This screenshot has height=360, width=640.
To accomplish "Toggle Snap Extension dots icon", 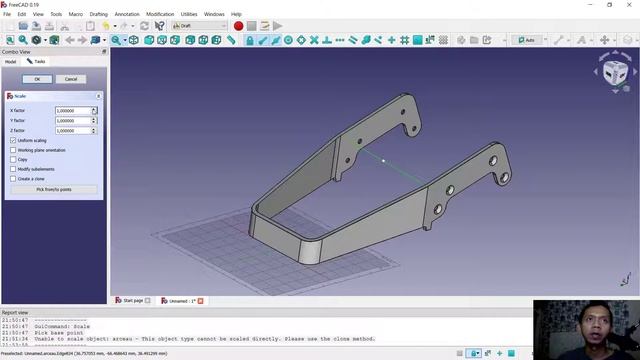I will point(340,40).
